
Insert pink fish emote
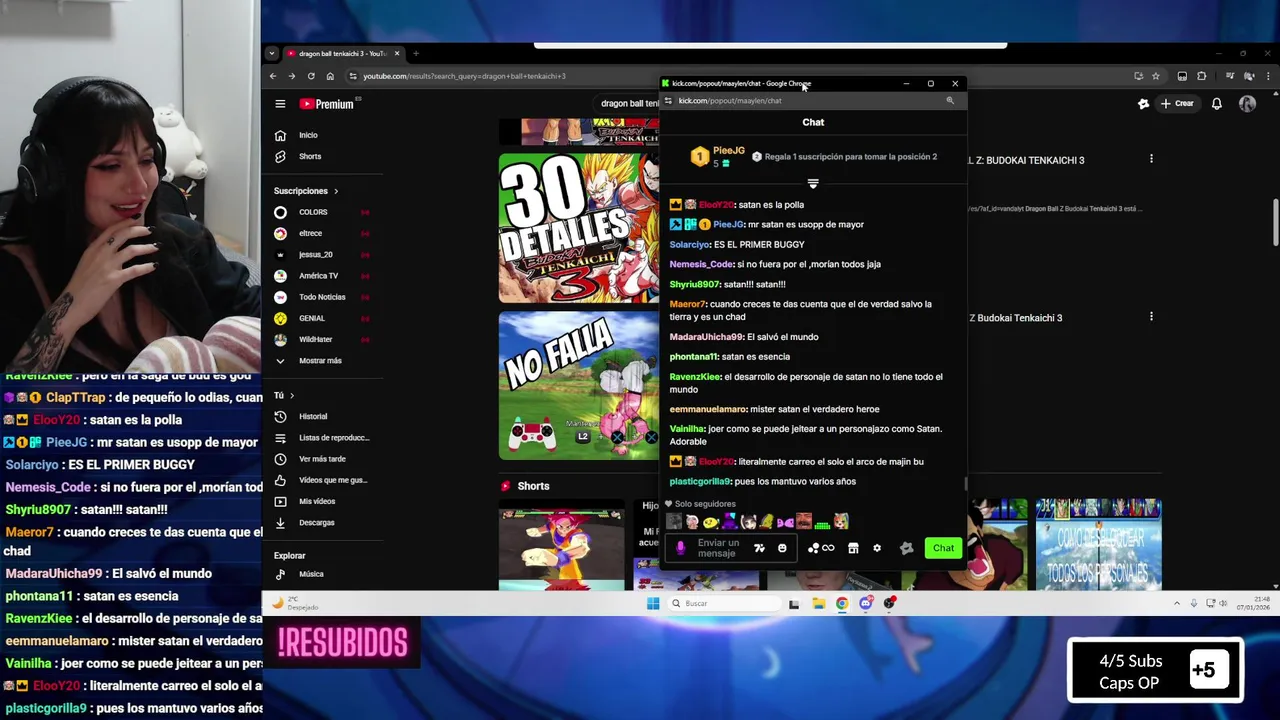[x=785, y=521]
